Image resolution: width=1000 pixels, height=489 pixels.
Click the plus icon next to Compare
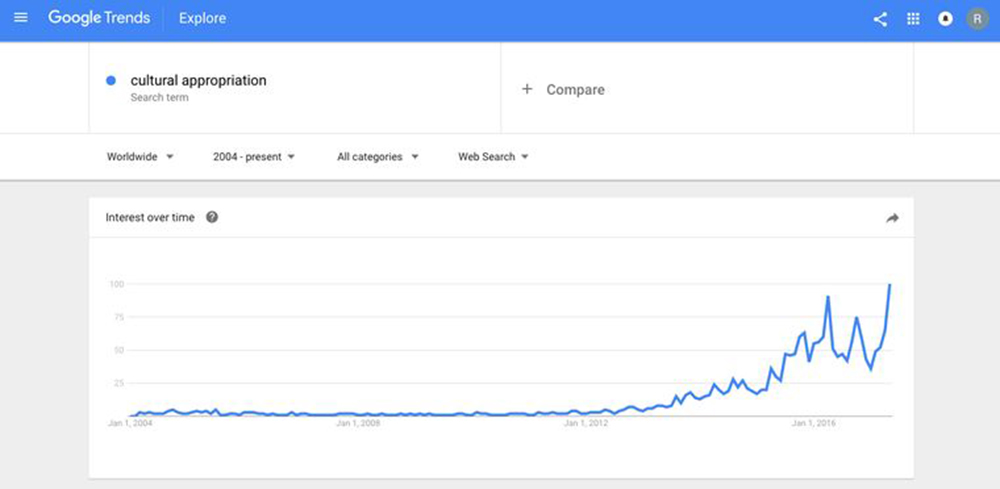tap(527, 90)
